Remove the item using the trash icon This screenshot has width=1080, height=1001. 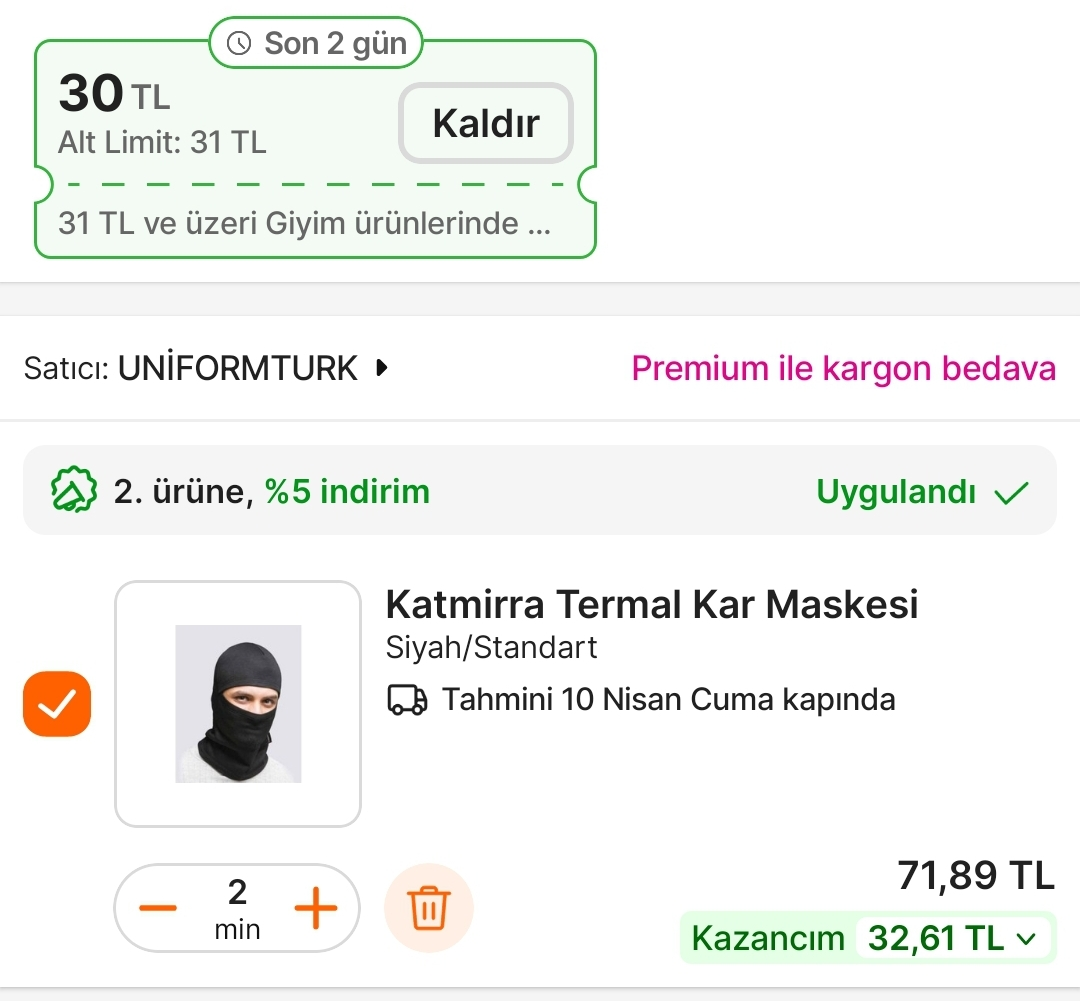coord(428,907)
